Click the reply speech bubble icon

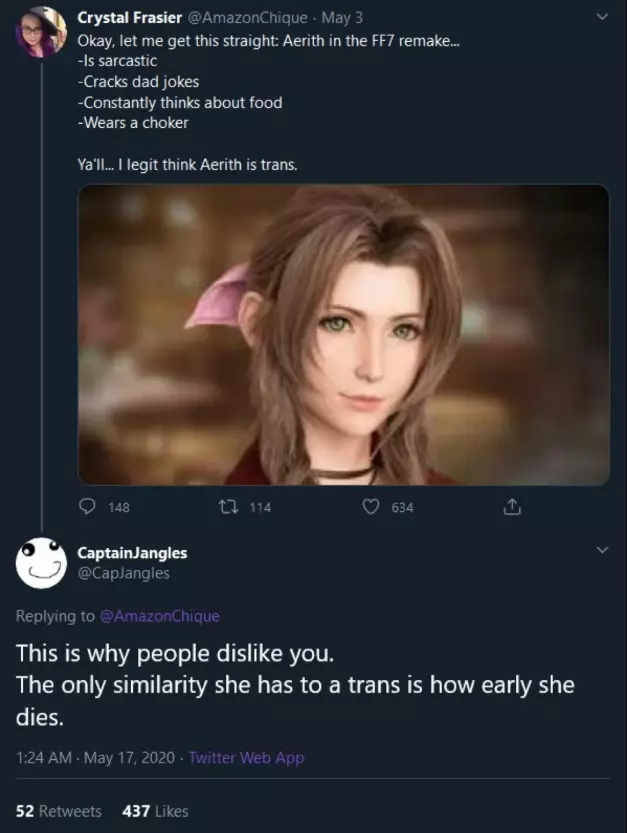point(87,507)
